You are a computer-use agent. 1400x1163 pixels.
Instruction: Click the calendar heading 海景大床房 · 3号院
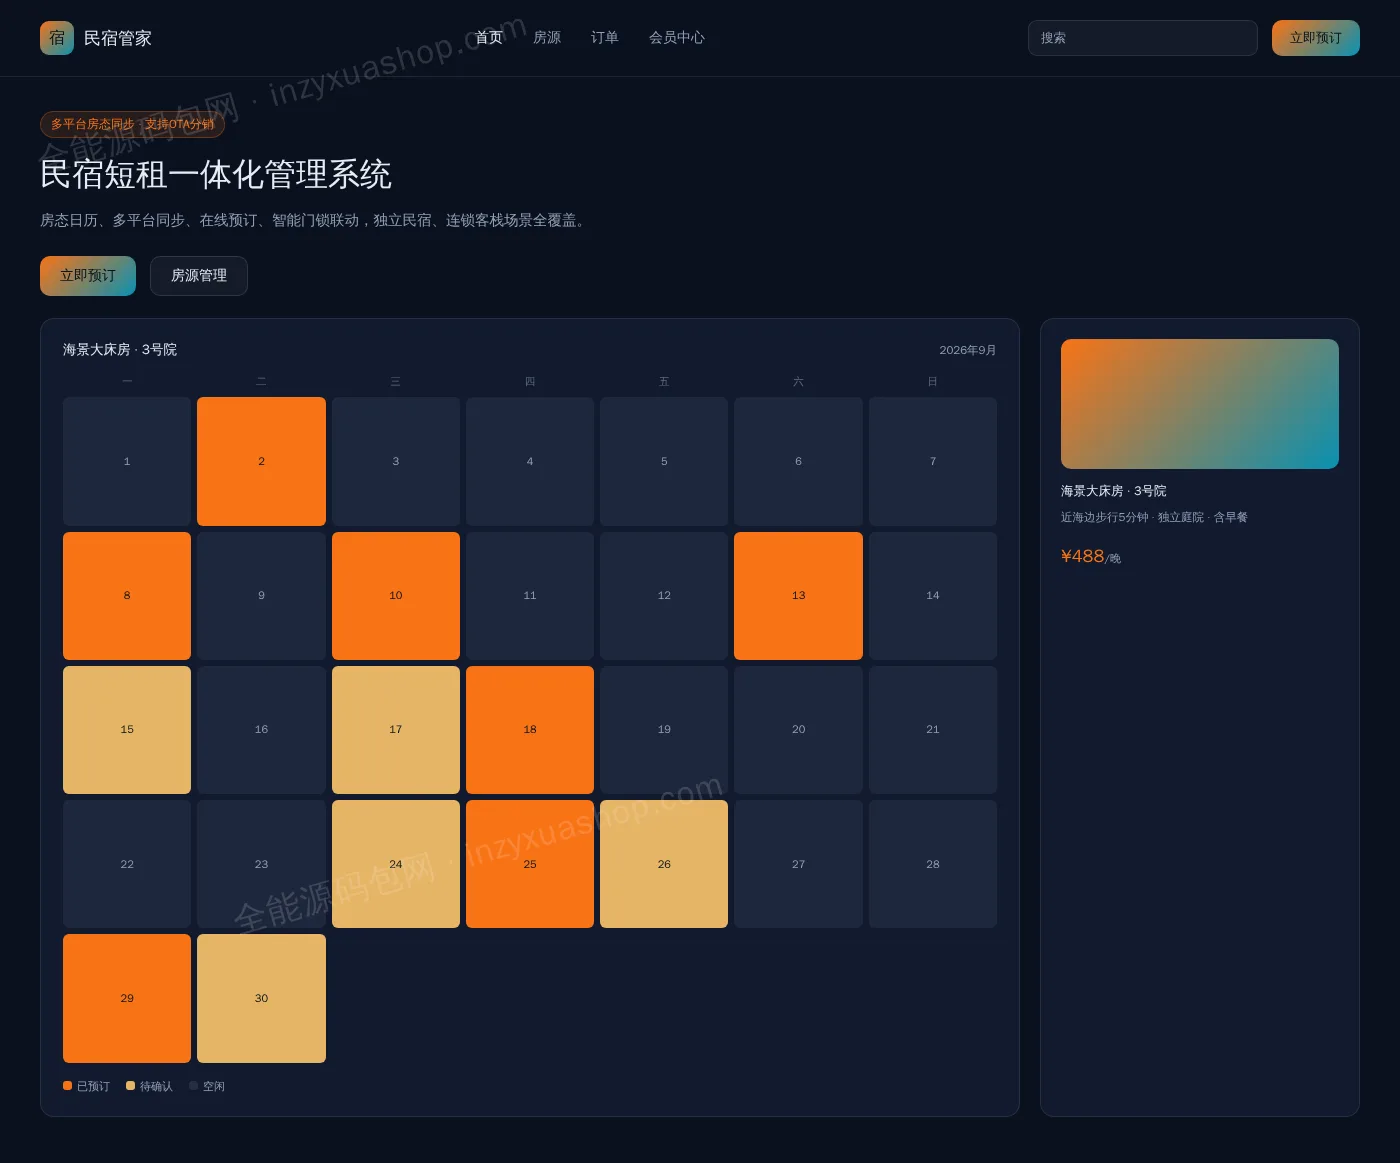coord(120,350)
